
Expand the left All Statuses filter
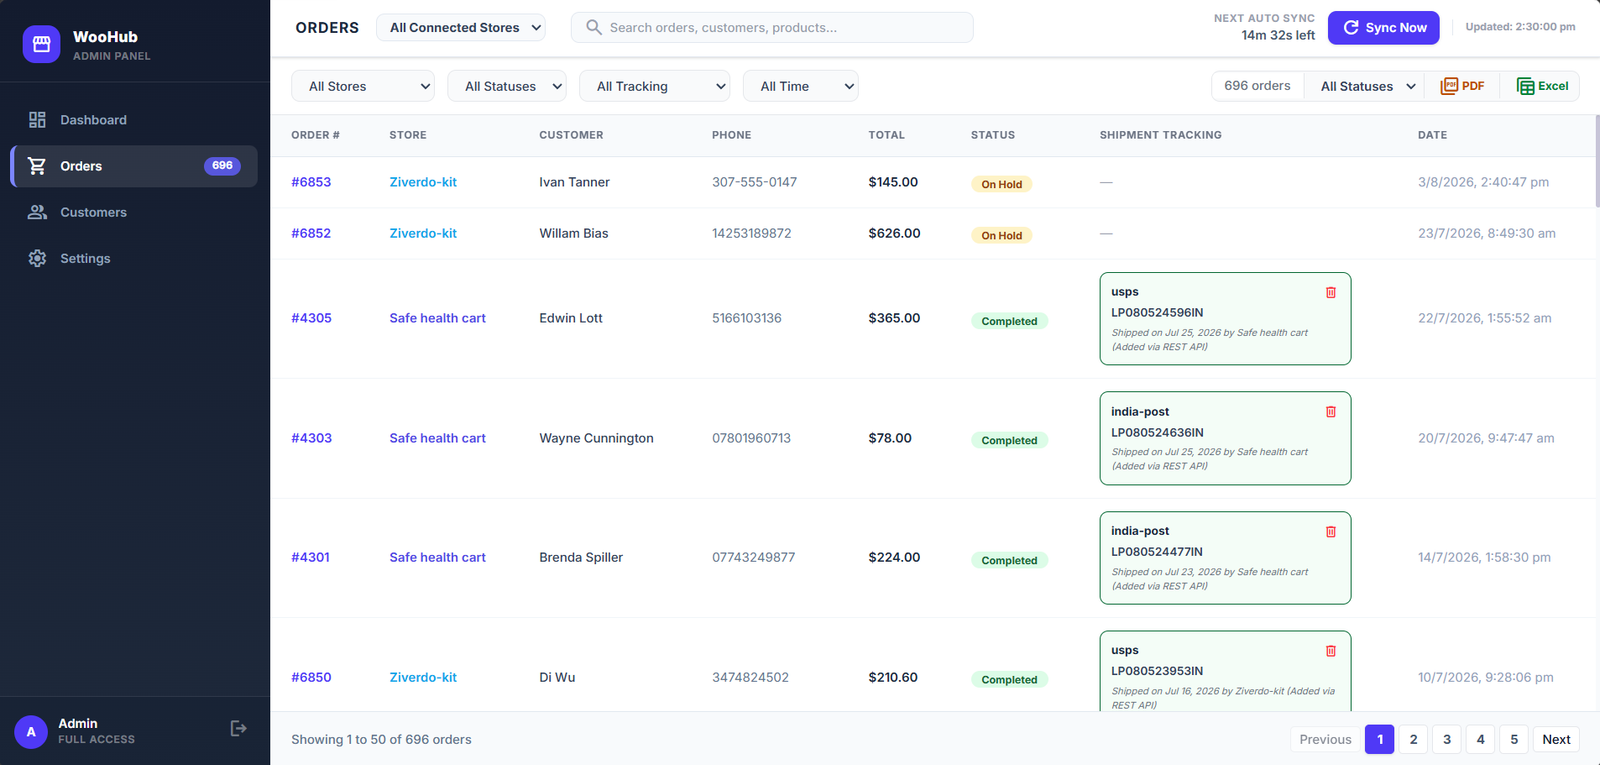pyautogui.click(x=507, y=86)
